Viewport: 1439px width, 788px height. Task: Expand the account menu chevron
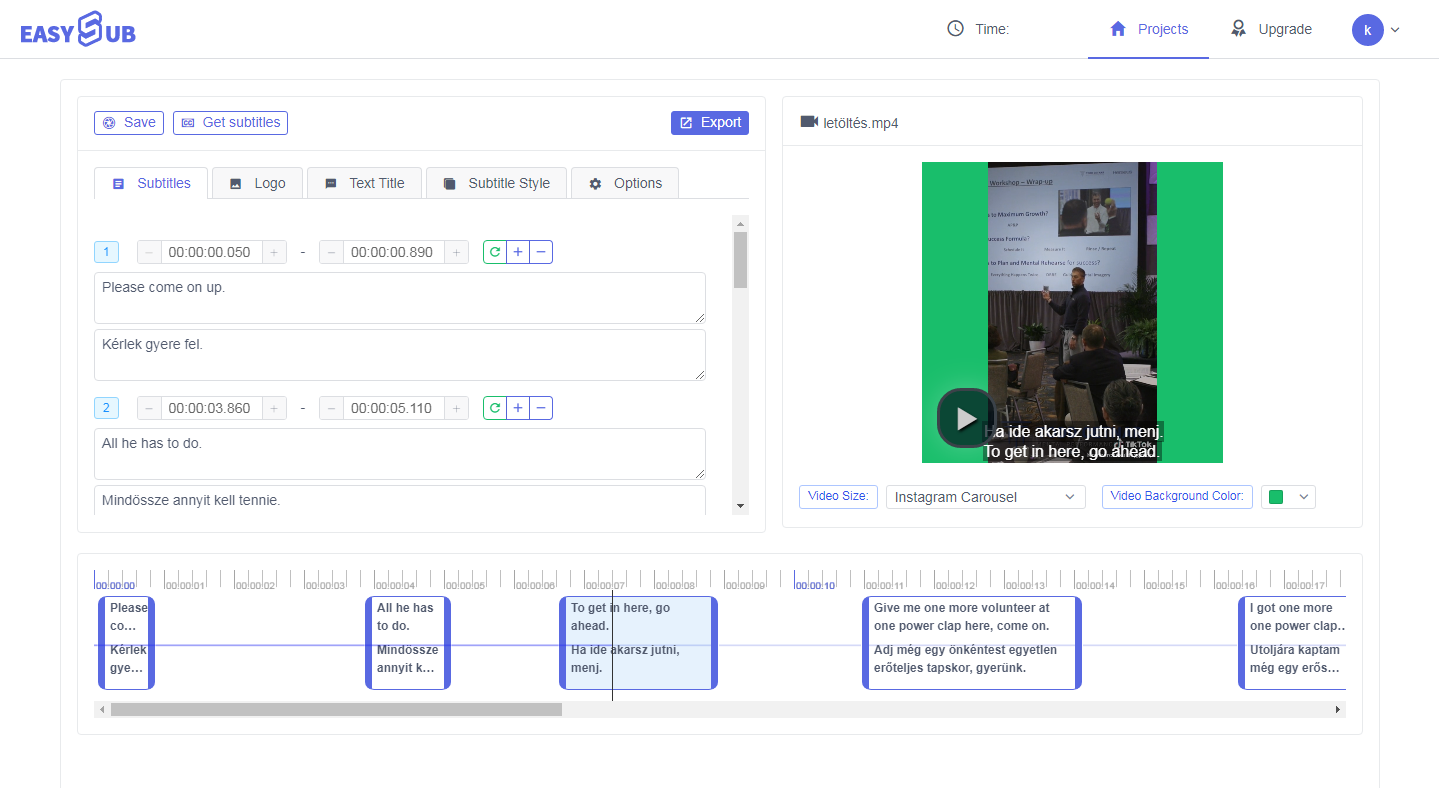pyautogui.click(x=1395, y=30)
